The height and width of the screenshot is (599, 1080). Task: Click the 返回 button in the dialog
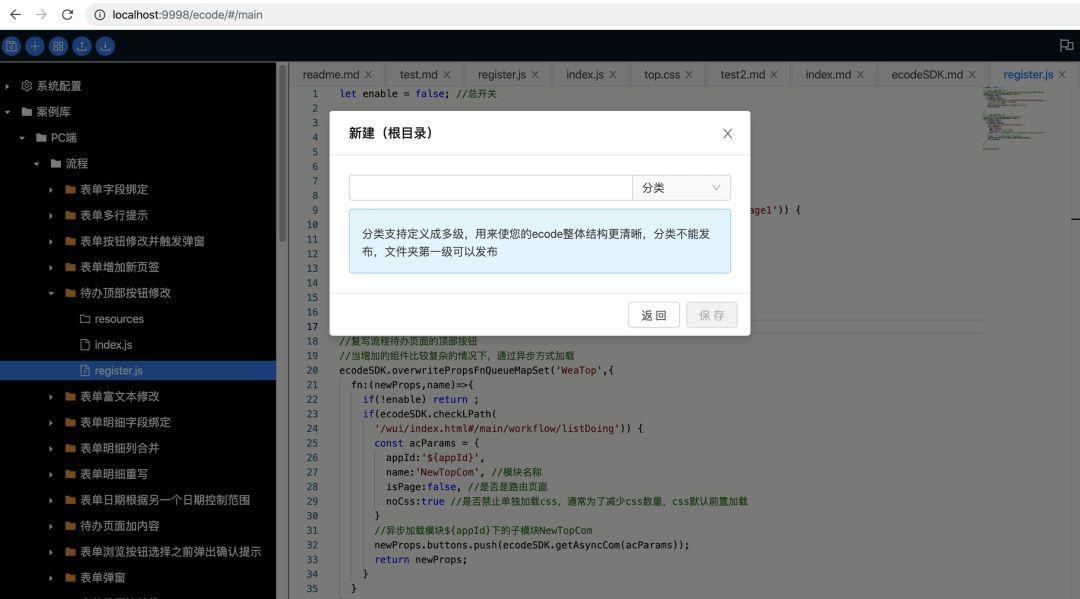point(653,314)
